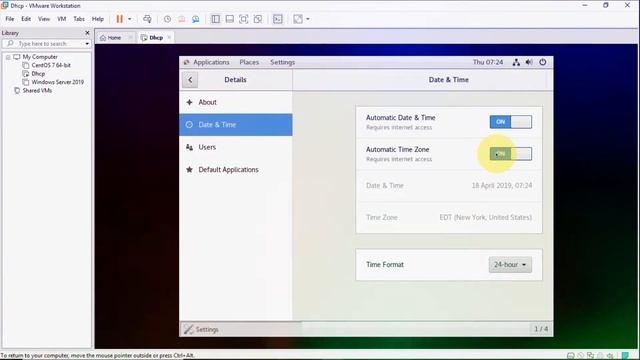This screenshot has width=640, height=360.
Task: Close the Library panel
Action: 87,33
